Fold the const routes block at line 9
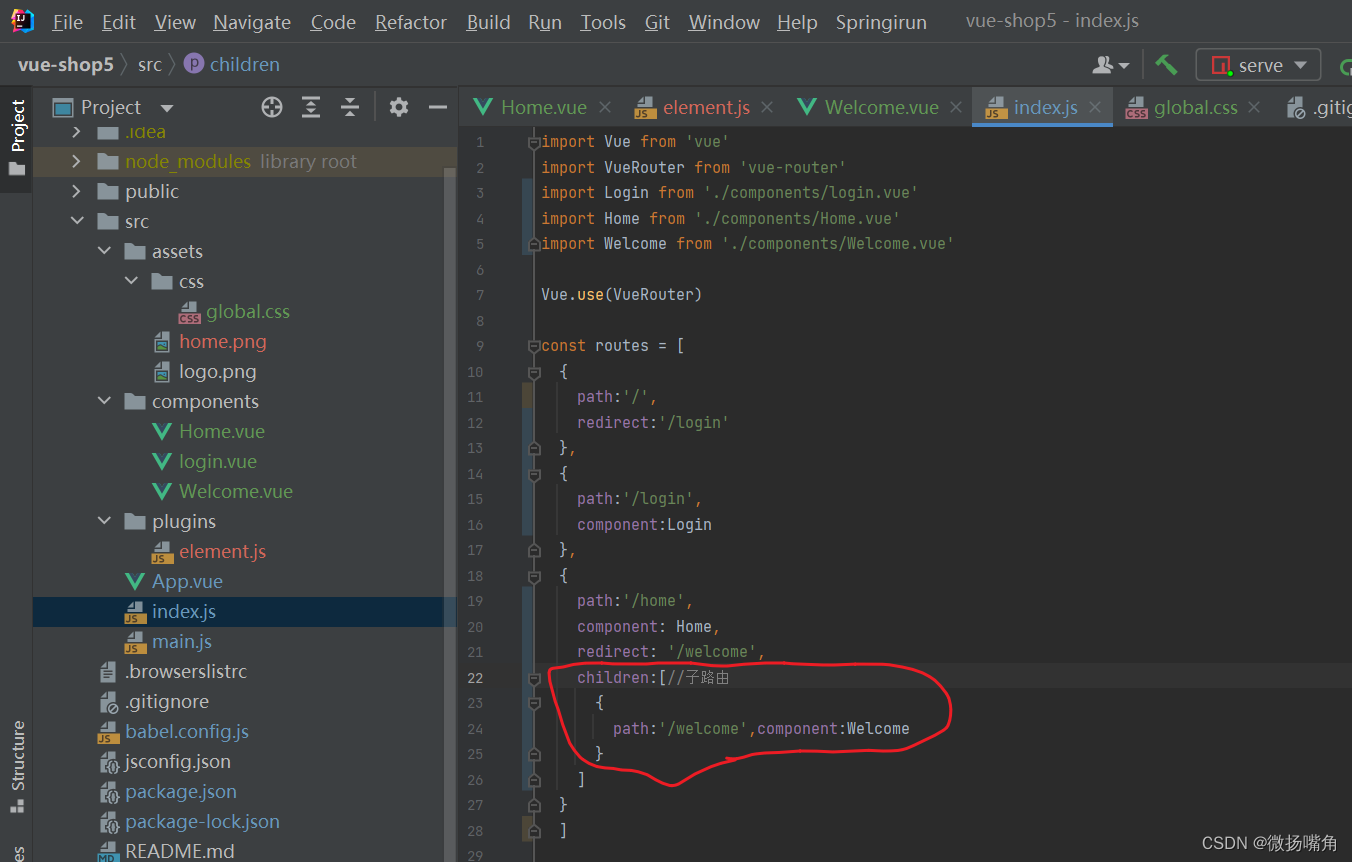Image resolution: width=1352 pixels, height=862 pixels. (534, 346)
